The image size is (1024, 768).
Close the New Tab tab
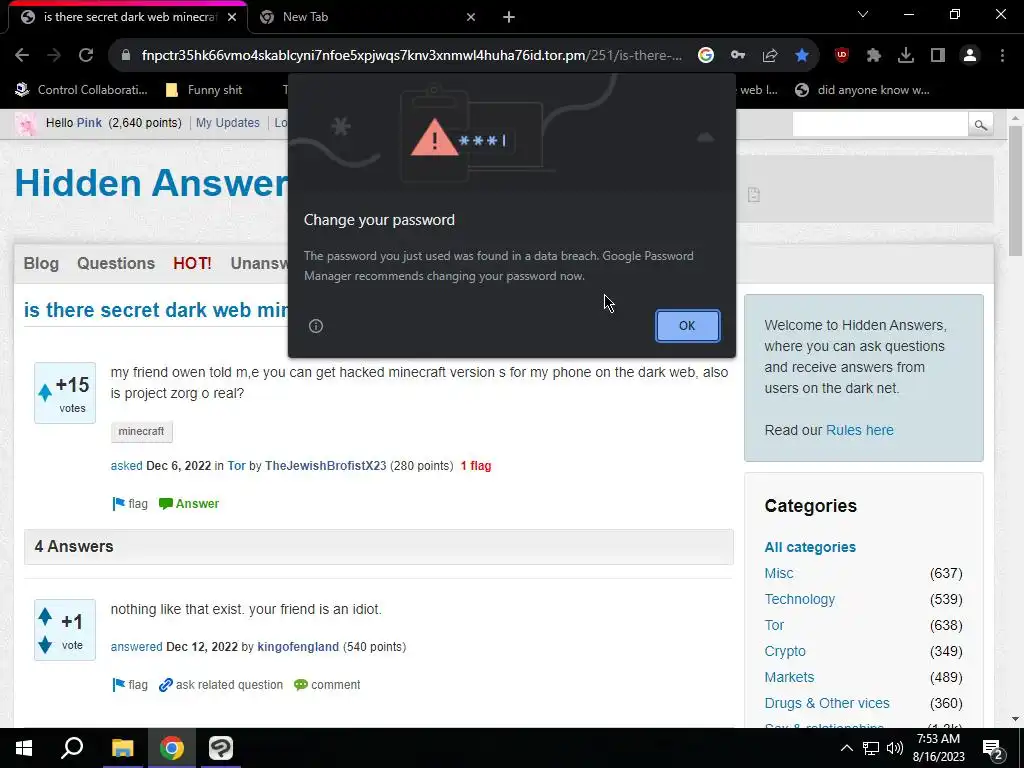[471, 18]
